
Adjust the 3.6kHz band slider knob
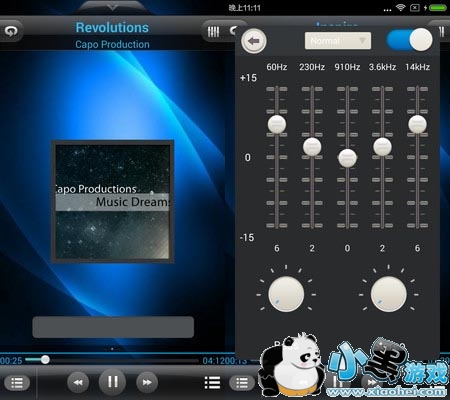382,147
